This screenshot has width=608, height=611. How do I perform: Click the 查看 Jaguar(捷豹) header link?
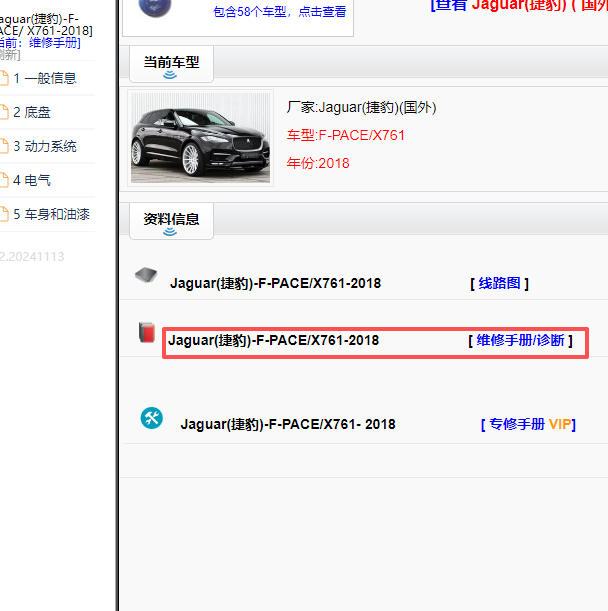click(519, 5)
